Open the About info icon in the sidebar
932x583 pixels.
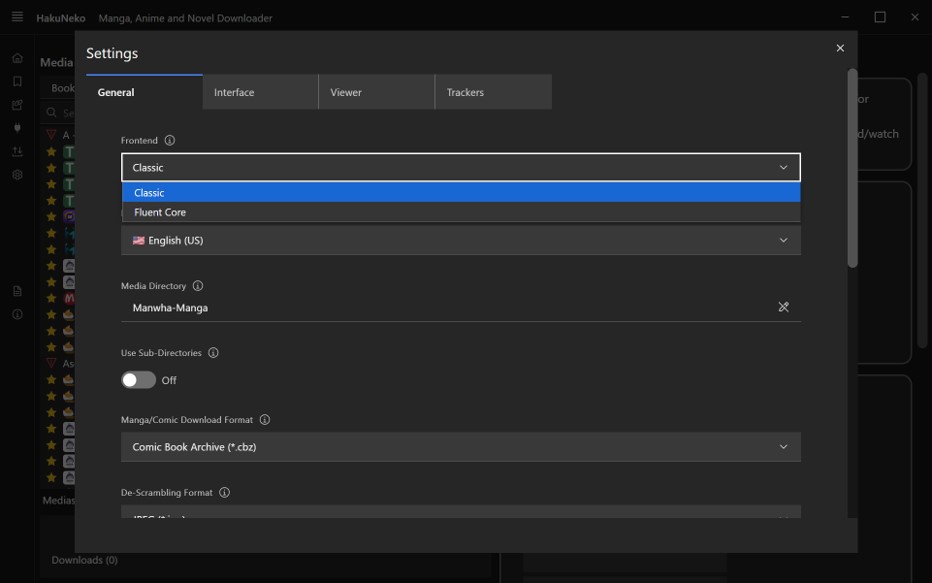[17, 314]
